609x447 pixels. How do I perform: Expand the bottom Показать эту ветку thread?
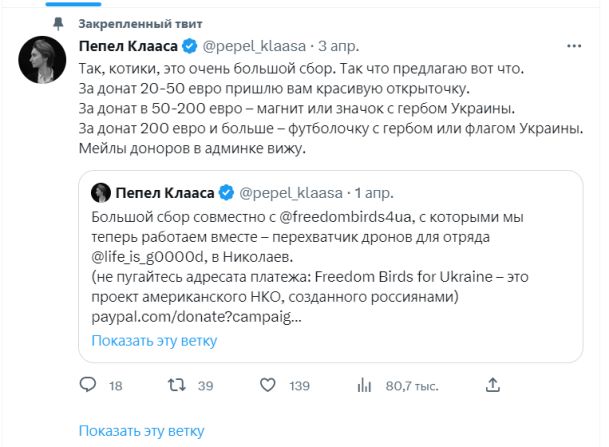pyautogui.click(x=141, y=431)
